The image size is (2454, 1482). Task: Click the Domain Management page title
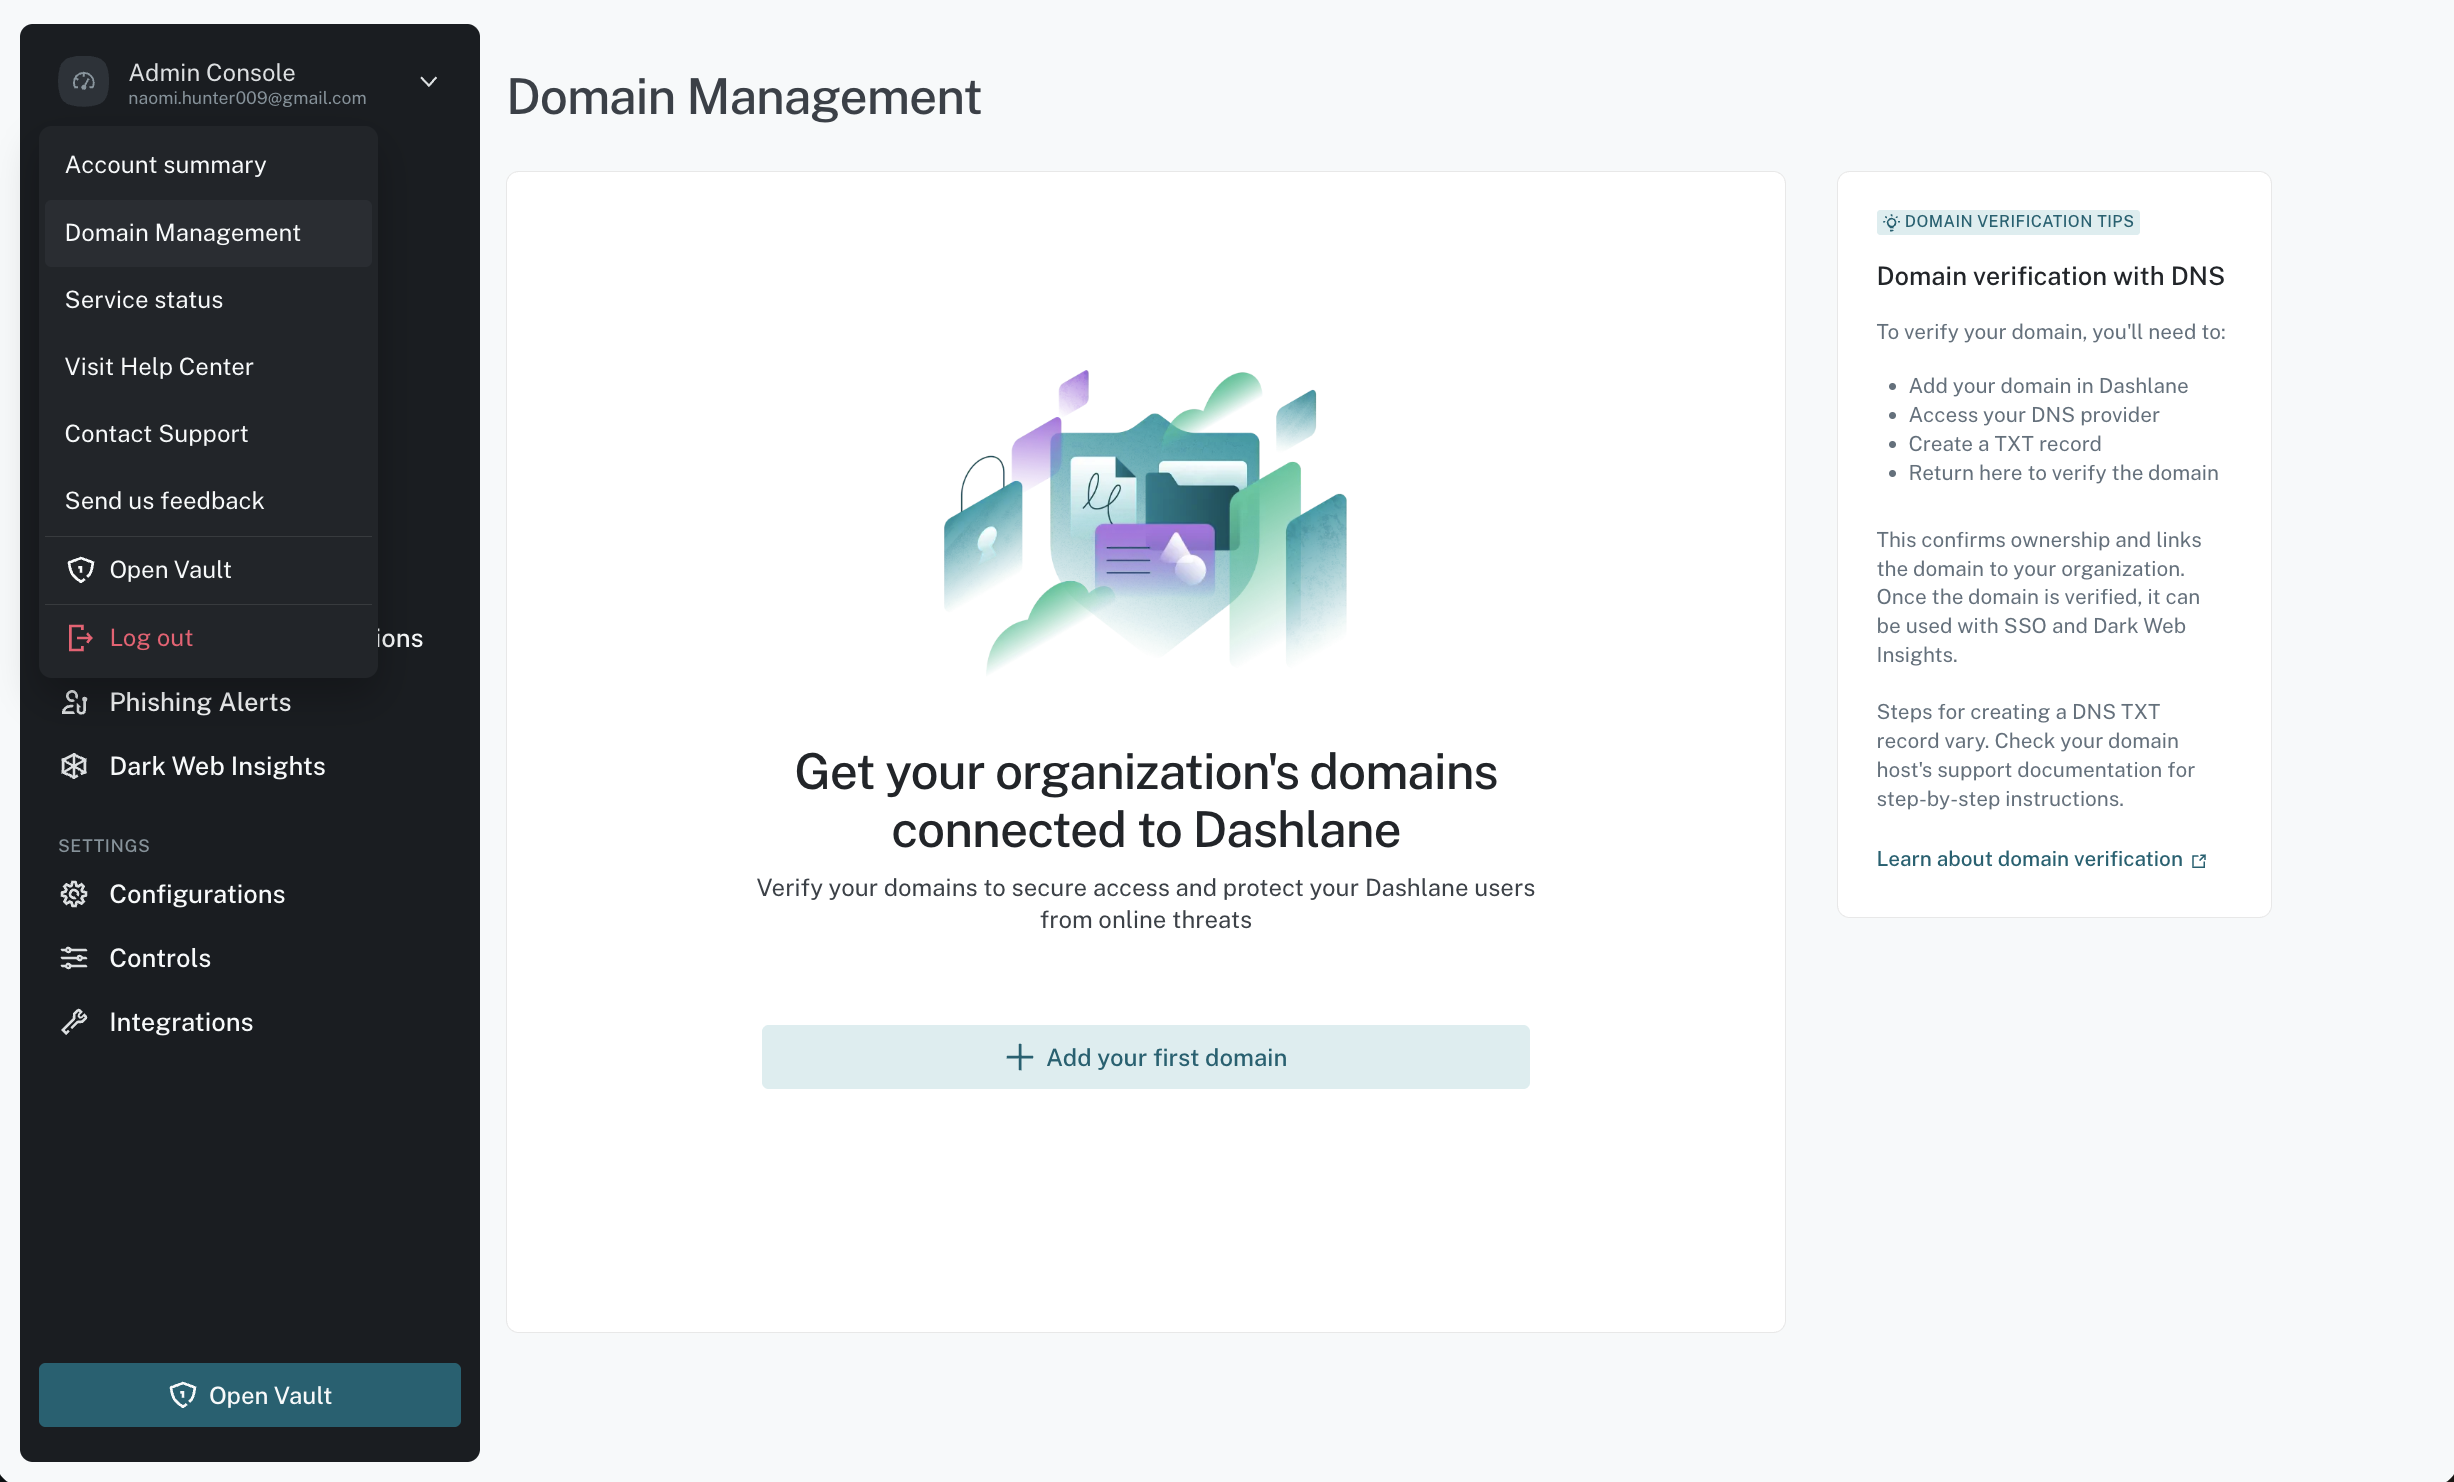pos(744,98)
